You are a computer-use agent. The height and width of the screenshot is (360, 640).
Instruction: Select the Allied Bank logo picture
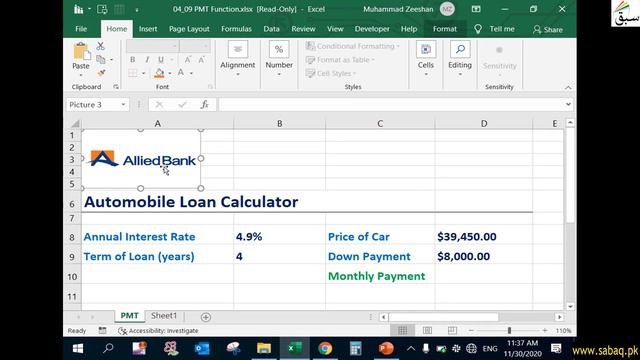click(x=142, y=159)
